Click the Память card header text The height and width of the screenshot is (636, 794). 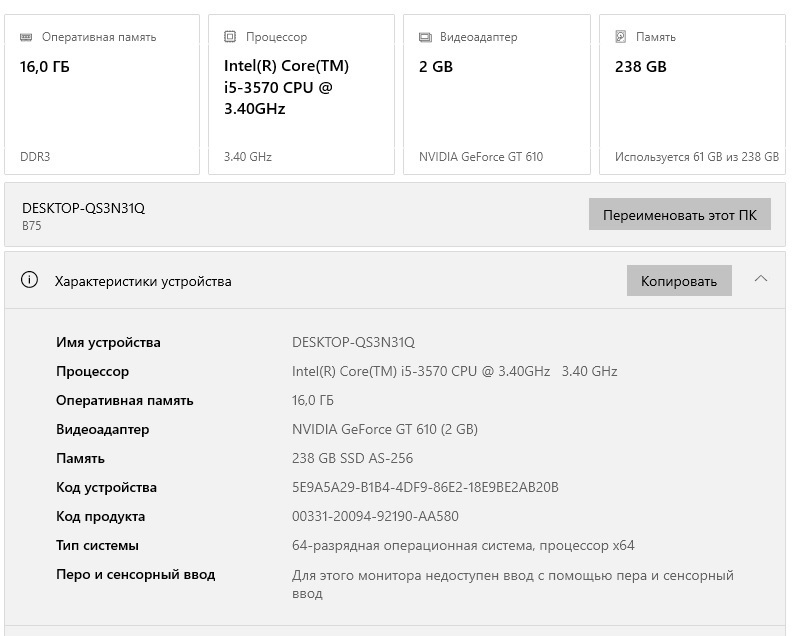point(656,37)
